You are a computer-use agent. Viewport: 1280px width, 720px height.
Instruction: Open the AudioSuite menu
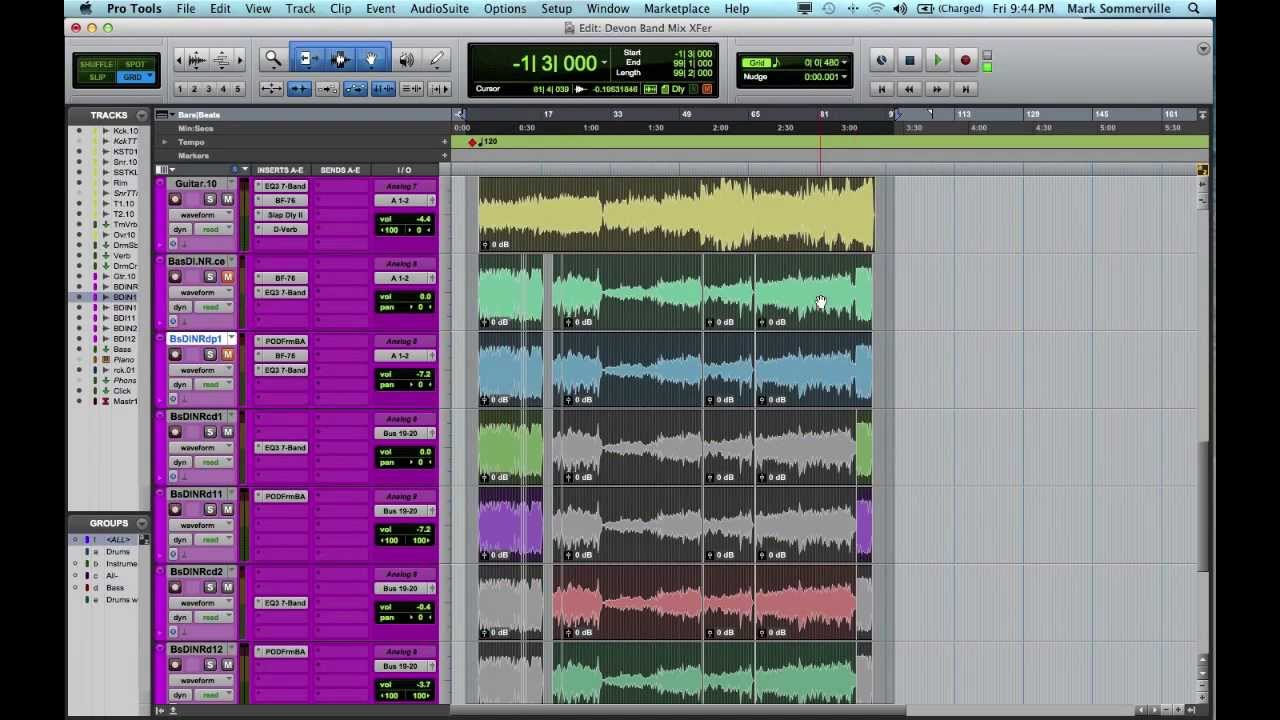pos(439,9)
